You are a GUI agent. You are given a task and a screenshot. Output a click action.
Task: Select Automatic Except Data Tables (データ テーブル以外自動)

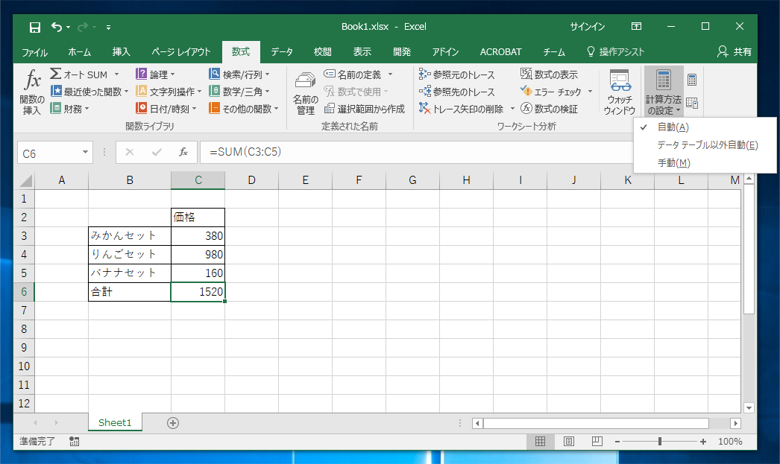705,145
